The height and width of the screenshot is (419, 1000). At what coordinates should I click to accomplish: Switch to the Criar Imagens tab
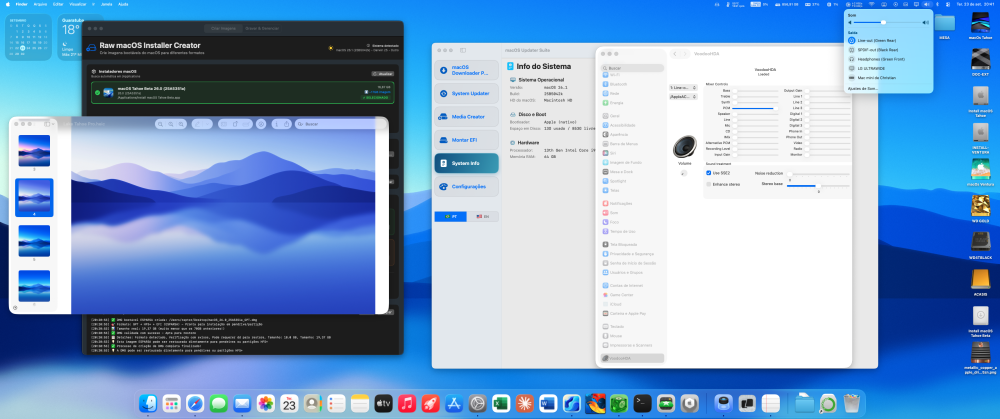point(223,29)
